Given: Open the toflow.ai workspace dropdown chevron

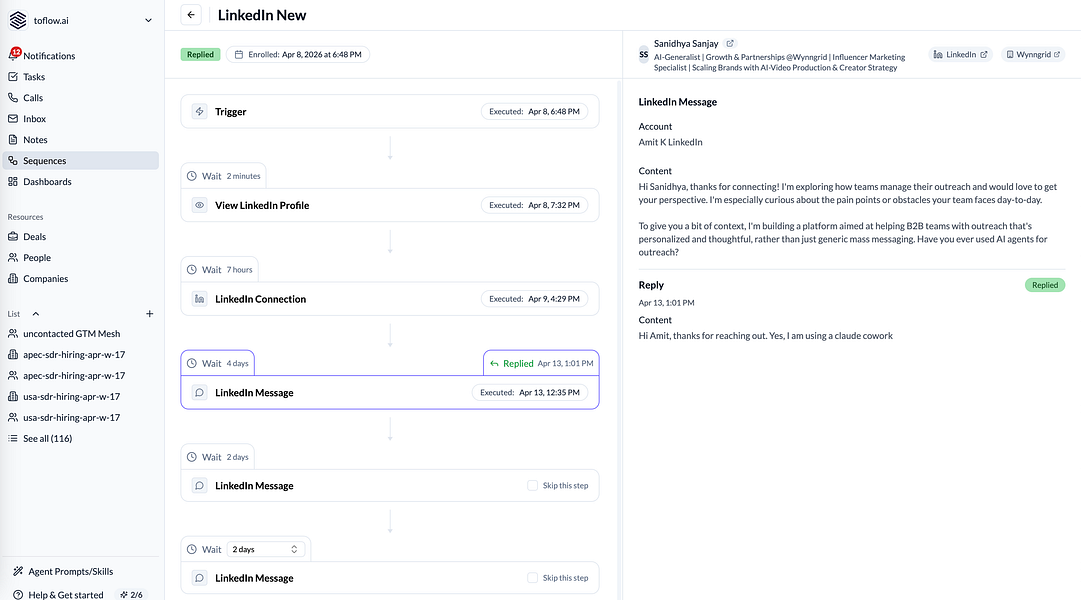Looking at the screenshot, I should (148, 21).
